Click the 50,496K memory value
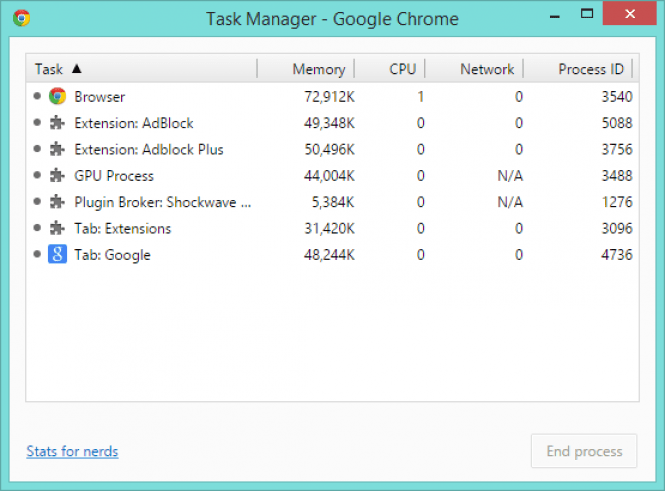This screenshot has width=665, height=491. 329,149
